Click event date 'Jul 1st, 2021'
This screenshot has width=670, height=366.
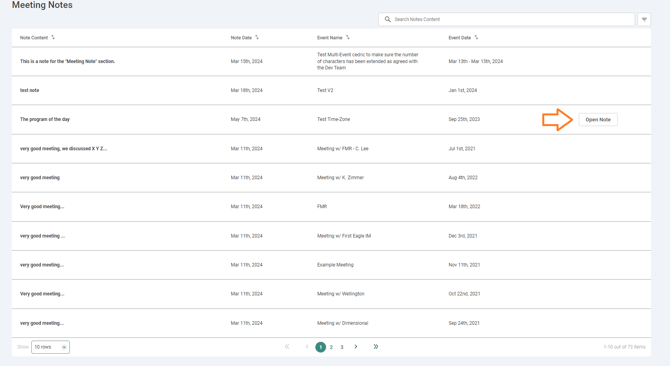click(x=462, y=149)
